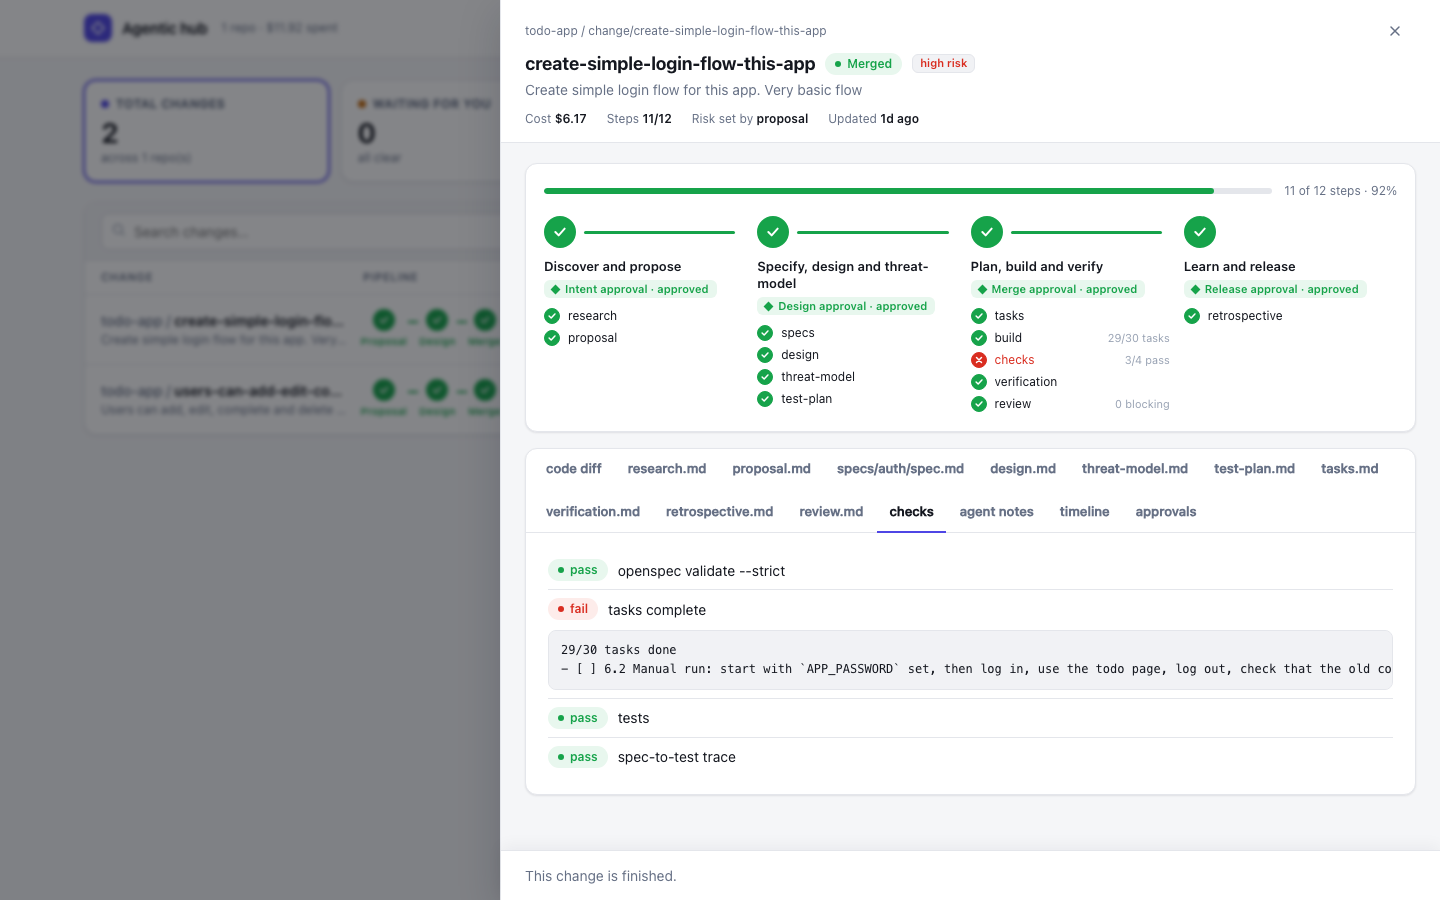Switch to the design.md tab
The image size is (1440, 900).
pos(1023,468)
